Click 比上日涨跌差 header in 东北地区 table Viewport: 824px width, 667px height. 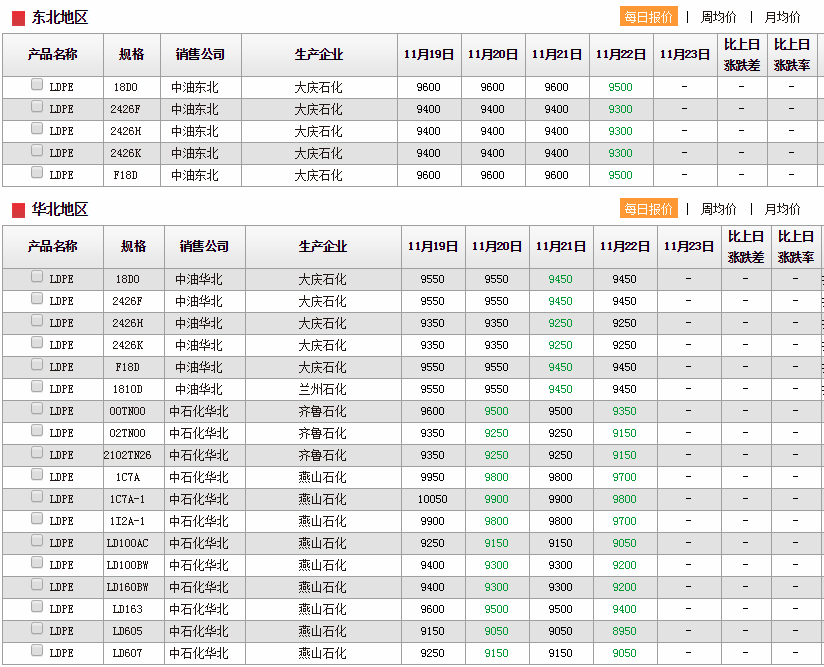pos(742,55)
